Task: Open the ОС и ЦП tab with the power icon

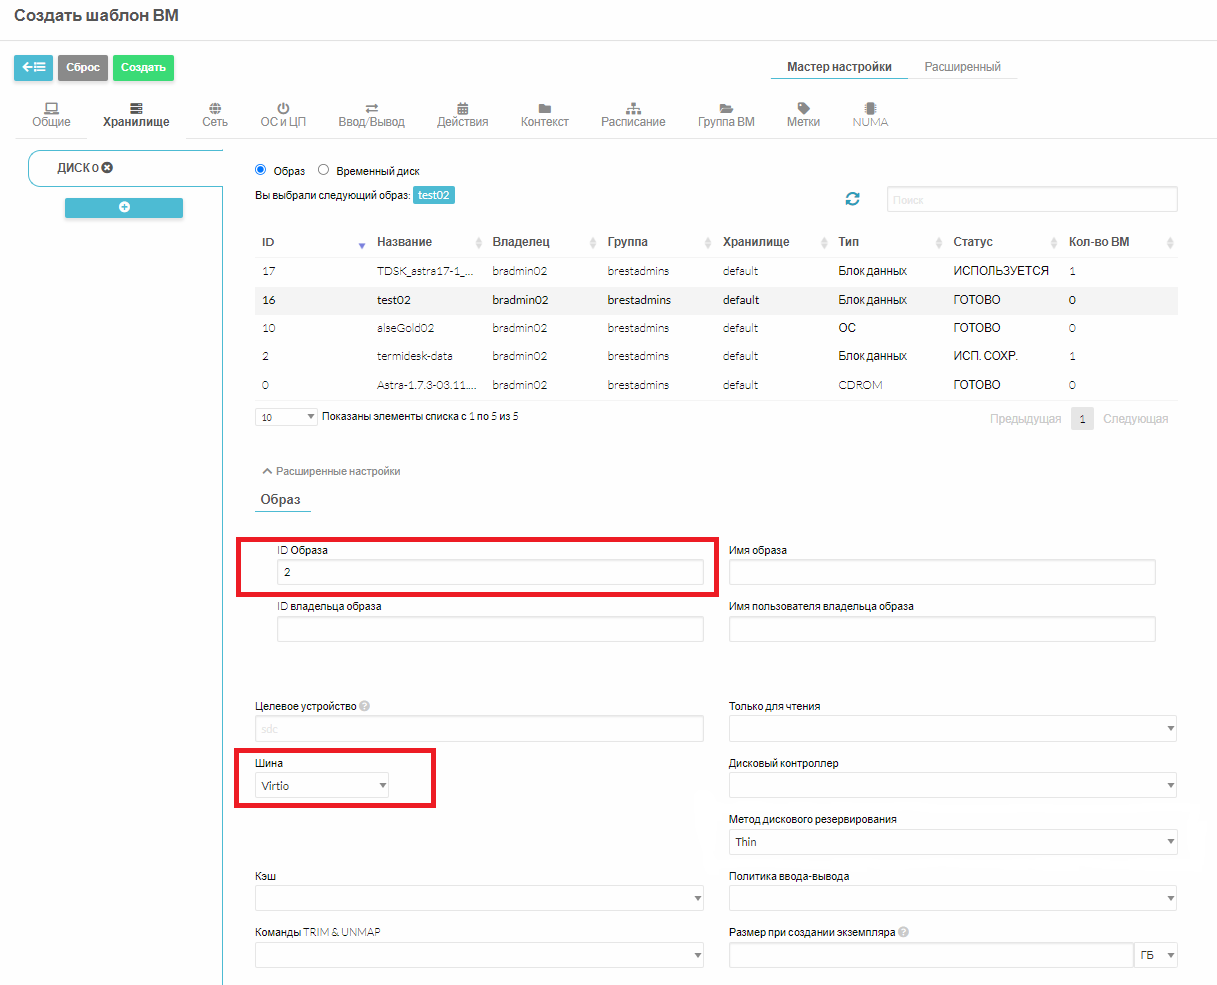Action: pyautogui.click(x=283, y=115)
